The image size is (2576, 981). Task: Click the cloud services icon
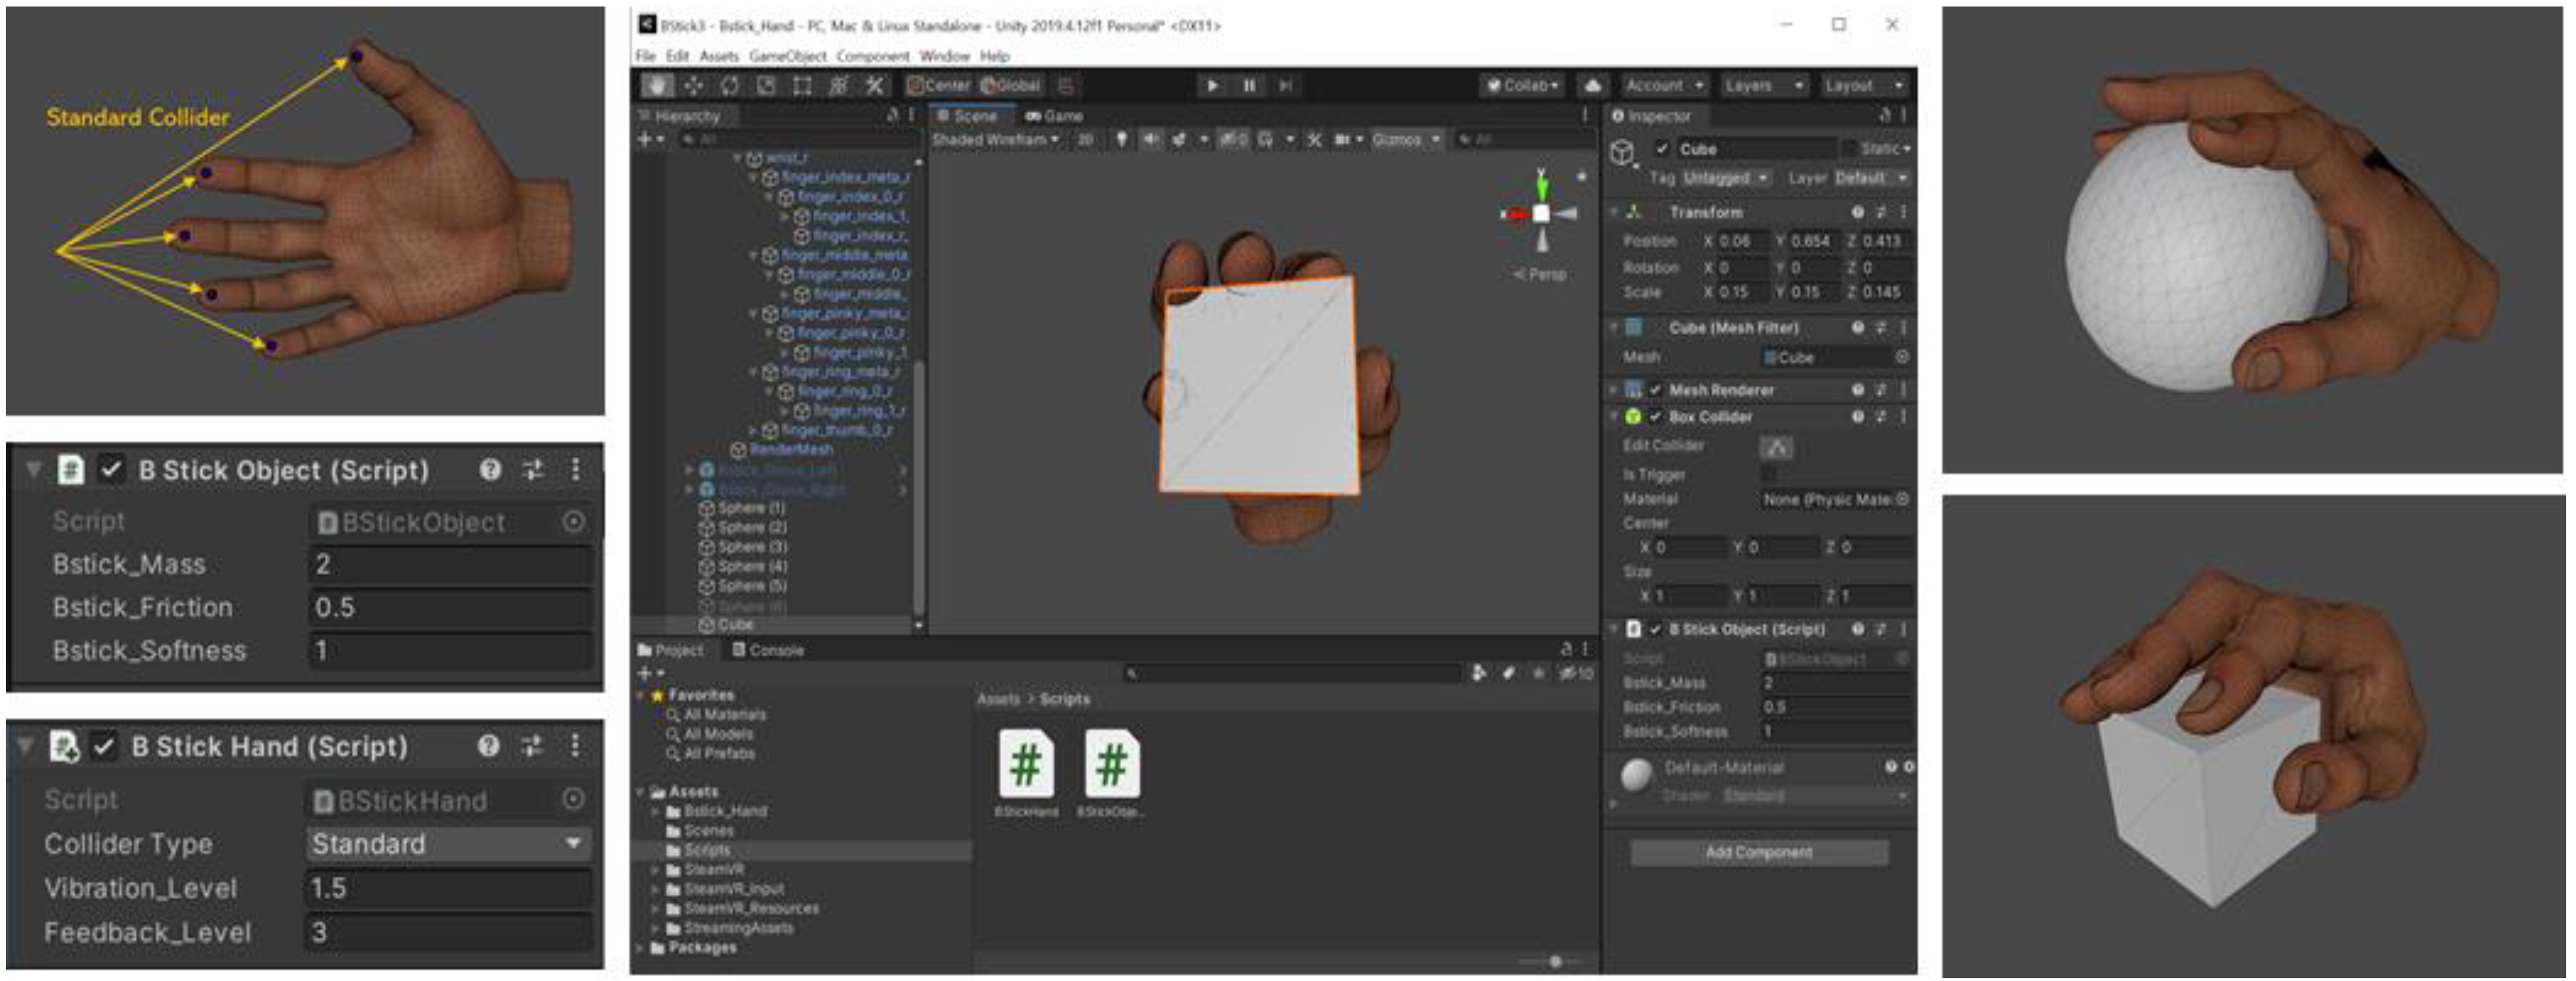1593,85
